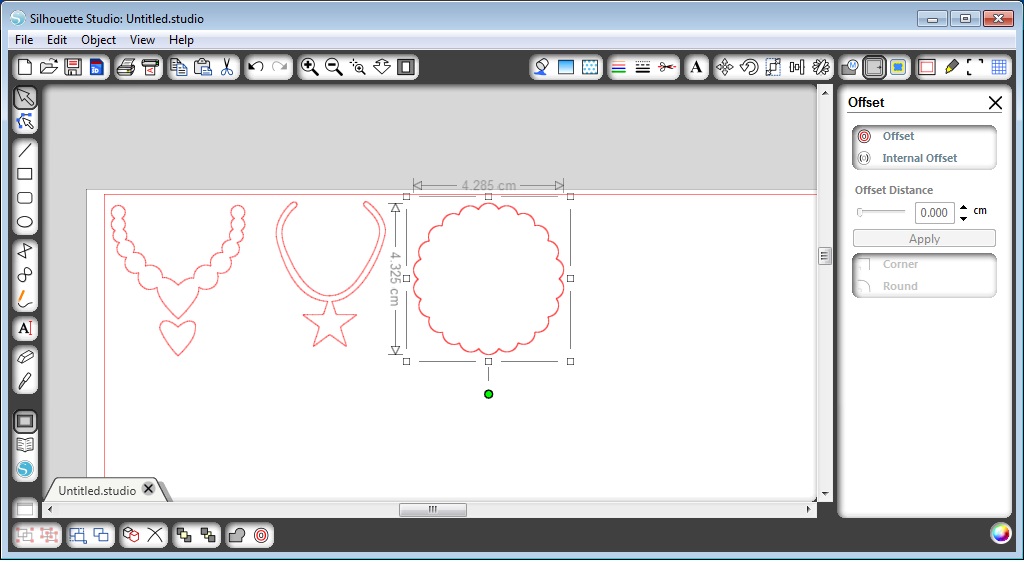Screen dimensions: 1024x562
Task: Print the document with the printer icon
Action: (127, 67)
